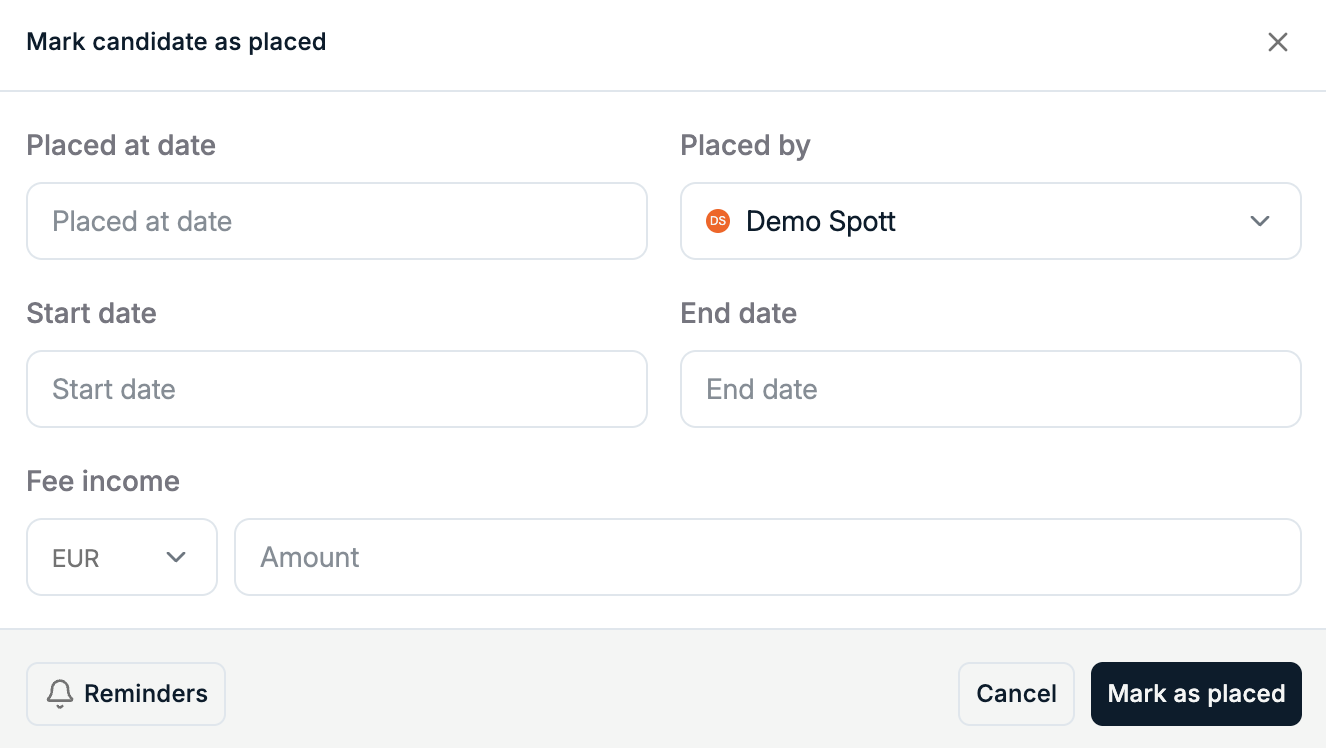Focus the Placed at date input field
Screen dimensions: 1326x748
point(337,221)
